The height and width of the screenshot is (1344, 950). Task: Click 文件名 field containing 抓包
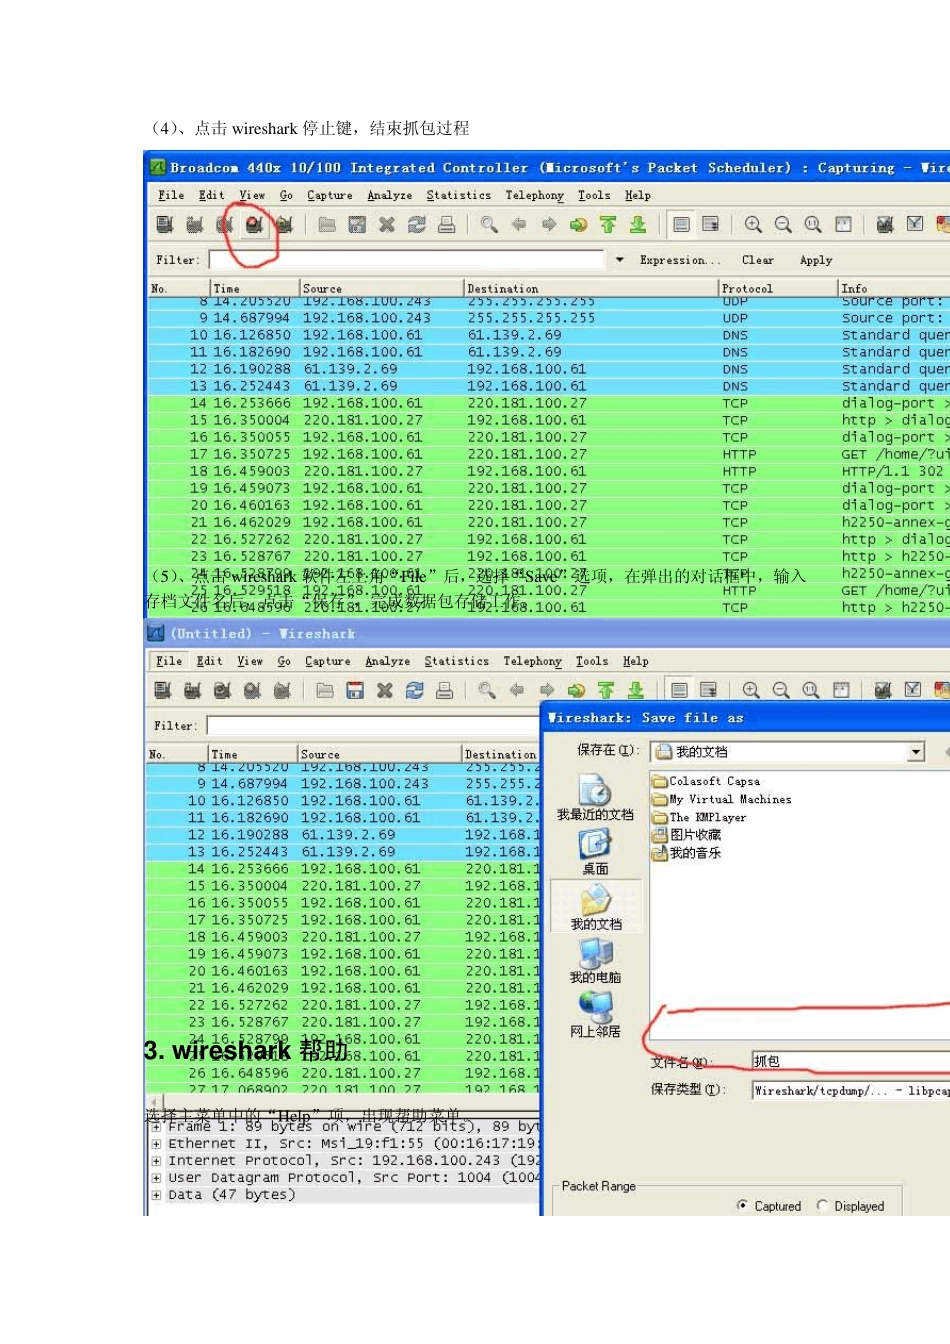point(851,1062)
